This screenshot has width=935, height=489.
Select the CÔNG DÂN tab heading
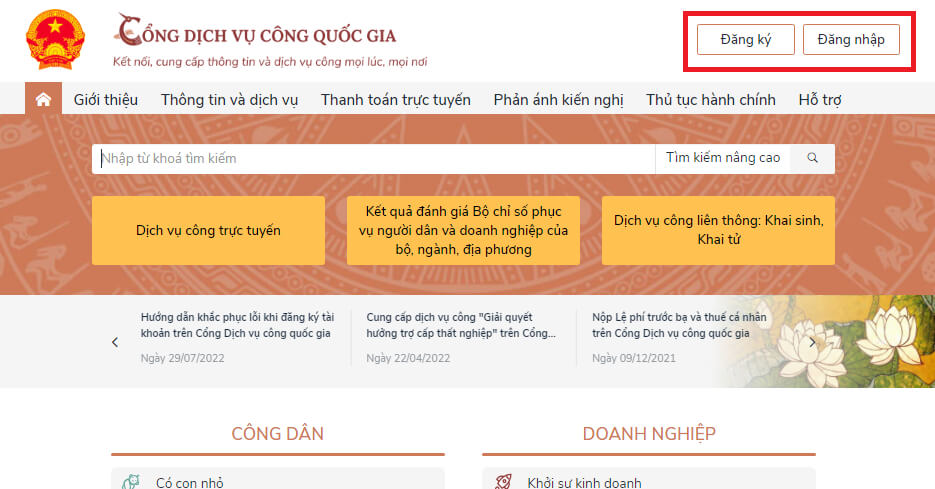[278, 434]
